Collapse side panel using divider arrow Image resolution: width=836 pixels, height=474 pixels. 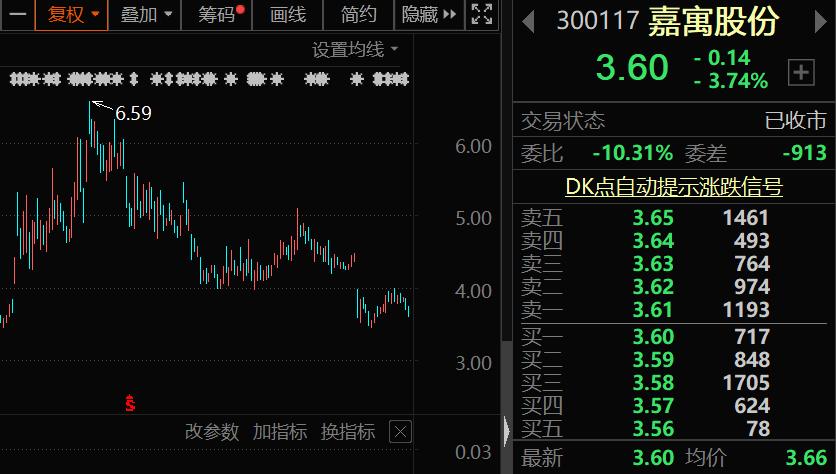coord(507,430)
